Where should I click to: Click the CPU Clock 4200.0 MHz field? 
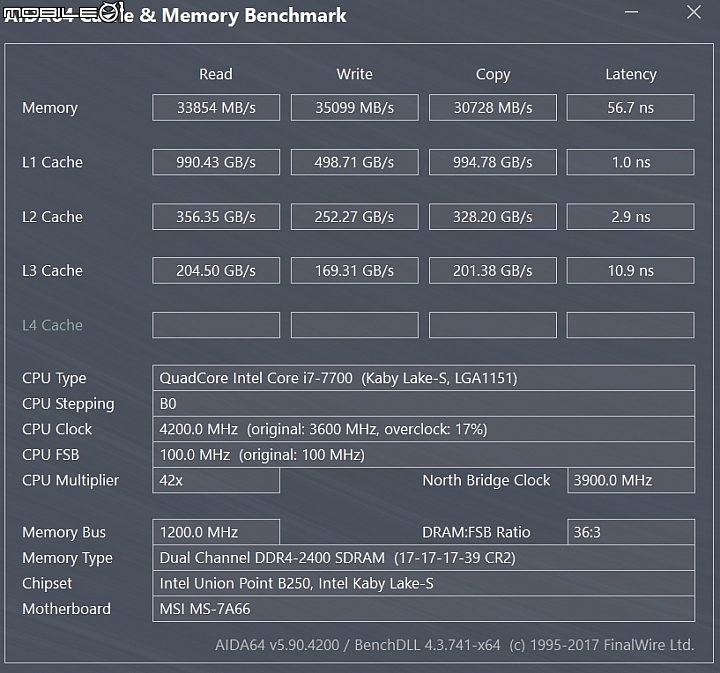423,429
